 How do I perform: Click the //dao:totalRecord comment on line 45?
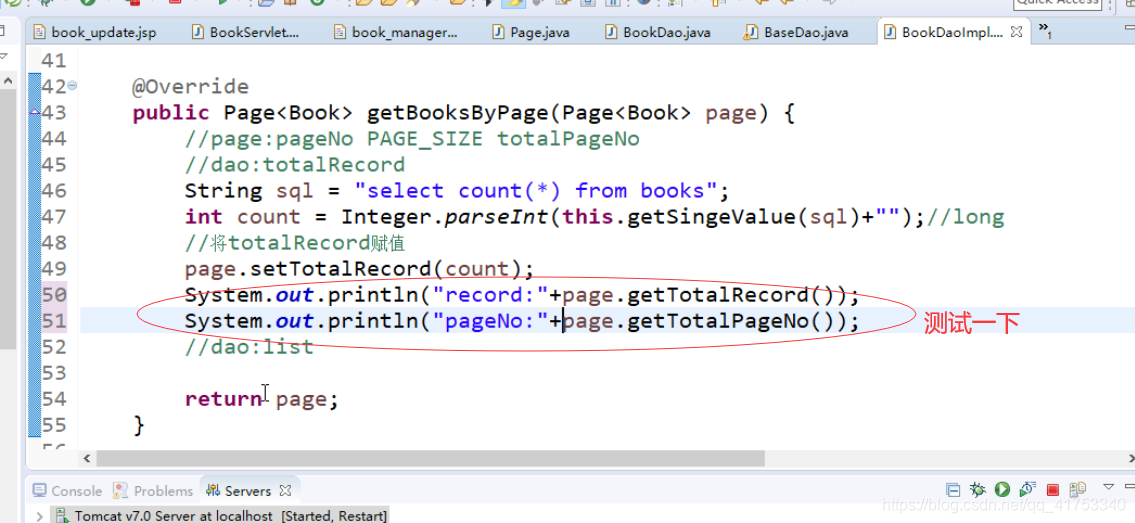295,165
